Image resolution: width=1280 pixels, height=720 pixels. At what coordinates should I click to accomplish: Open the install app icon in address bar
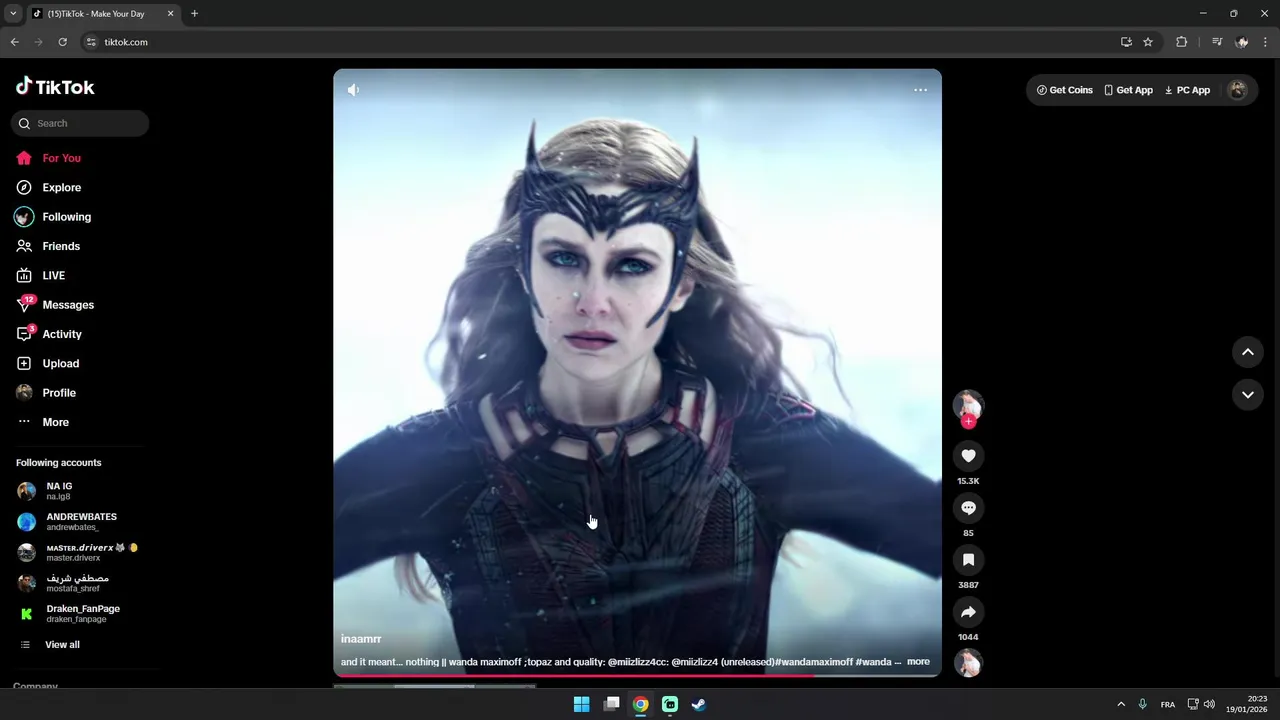1126,42
